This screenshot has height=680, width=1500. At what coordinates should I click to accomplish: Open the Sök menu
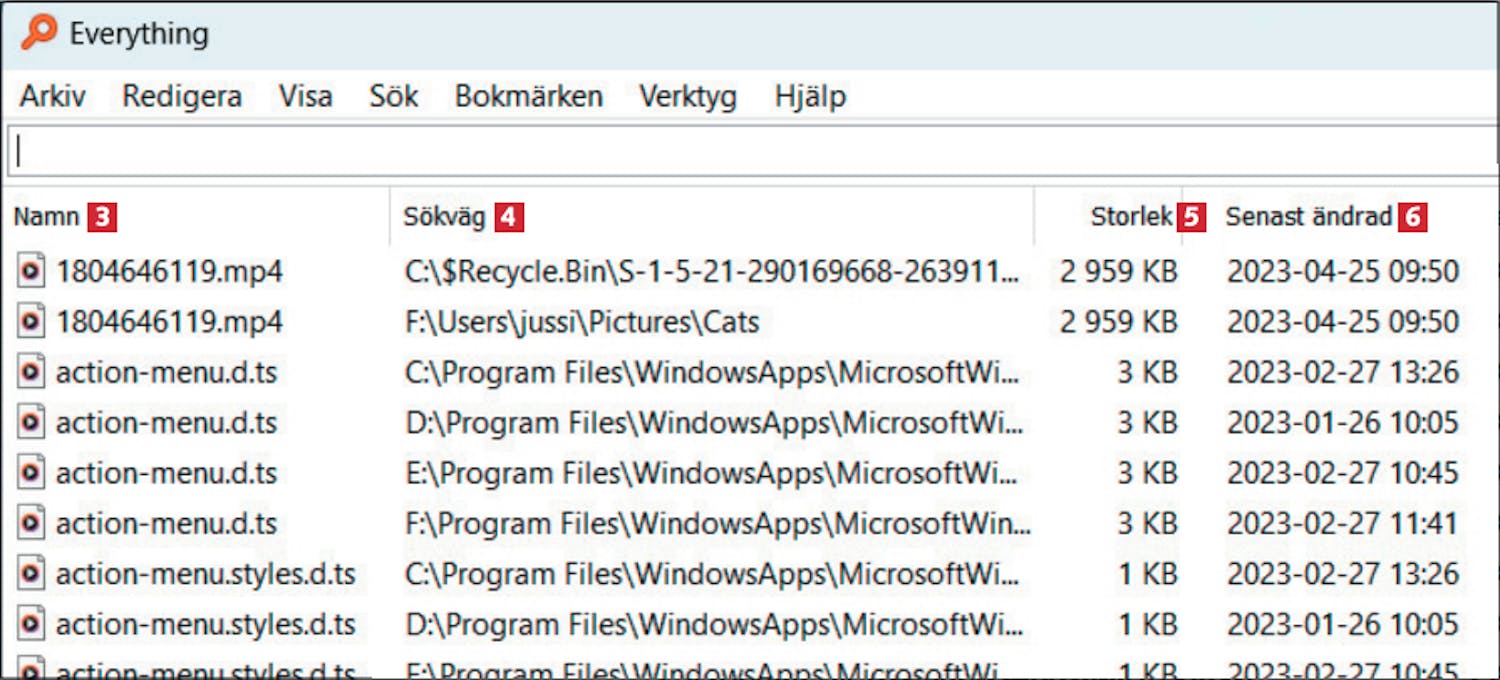point(393,97)
